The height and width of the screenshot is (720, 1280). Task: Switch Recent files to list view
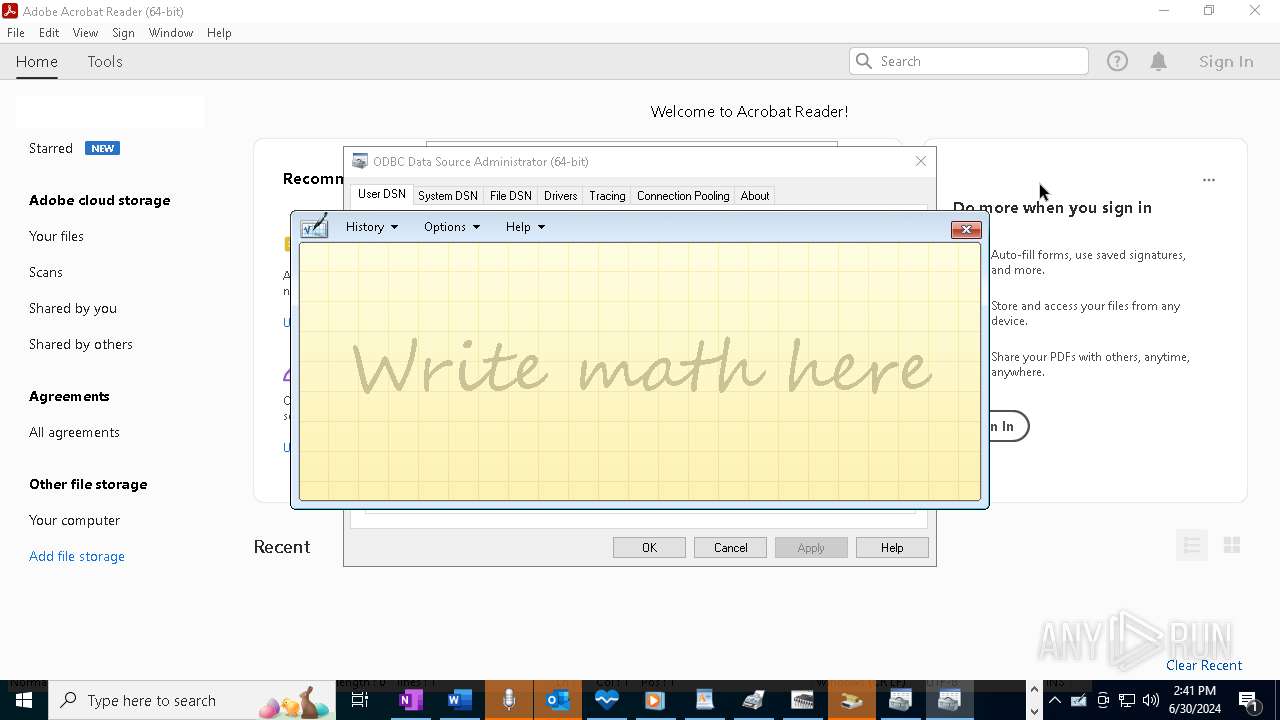1192,545
